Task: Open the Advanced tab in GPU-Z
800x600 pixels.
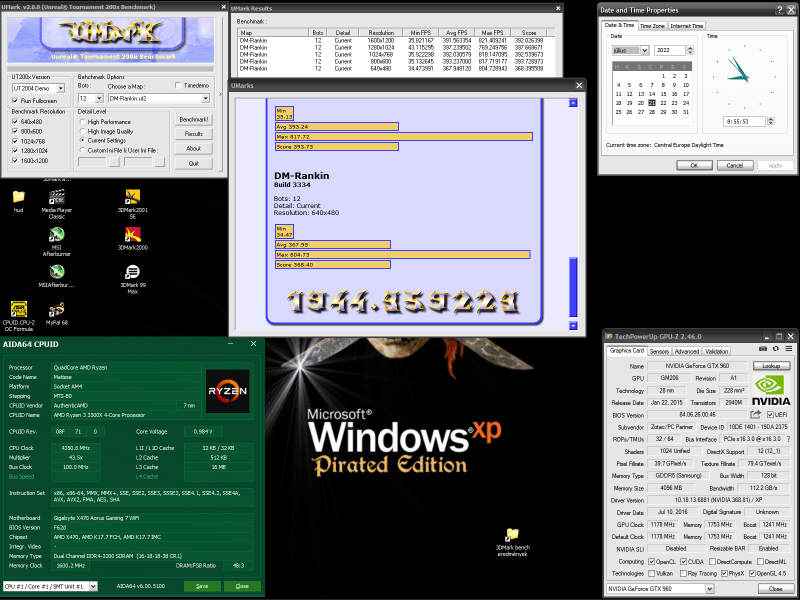Action: [687, 351]
